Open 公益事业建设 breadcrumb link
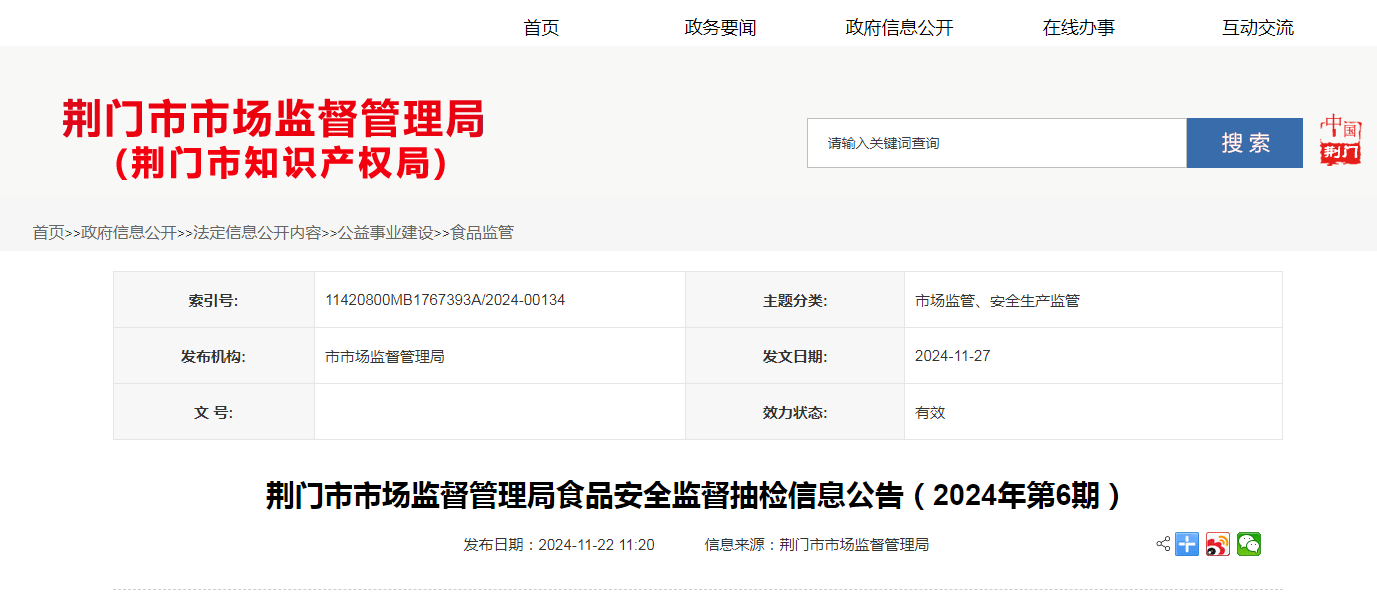1377x592 pixels. click(x=385, y=232)
